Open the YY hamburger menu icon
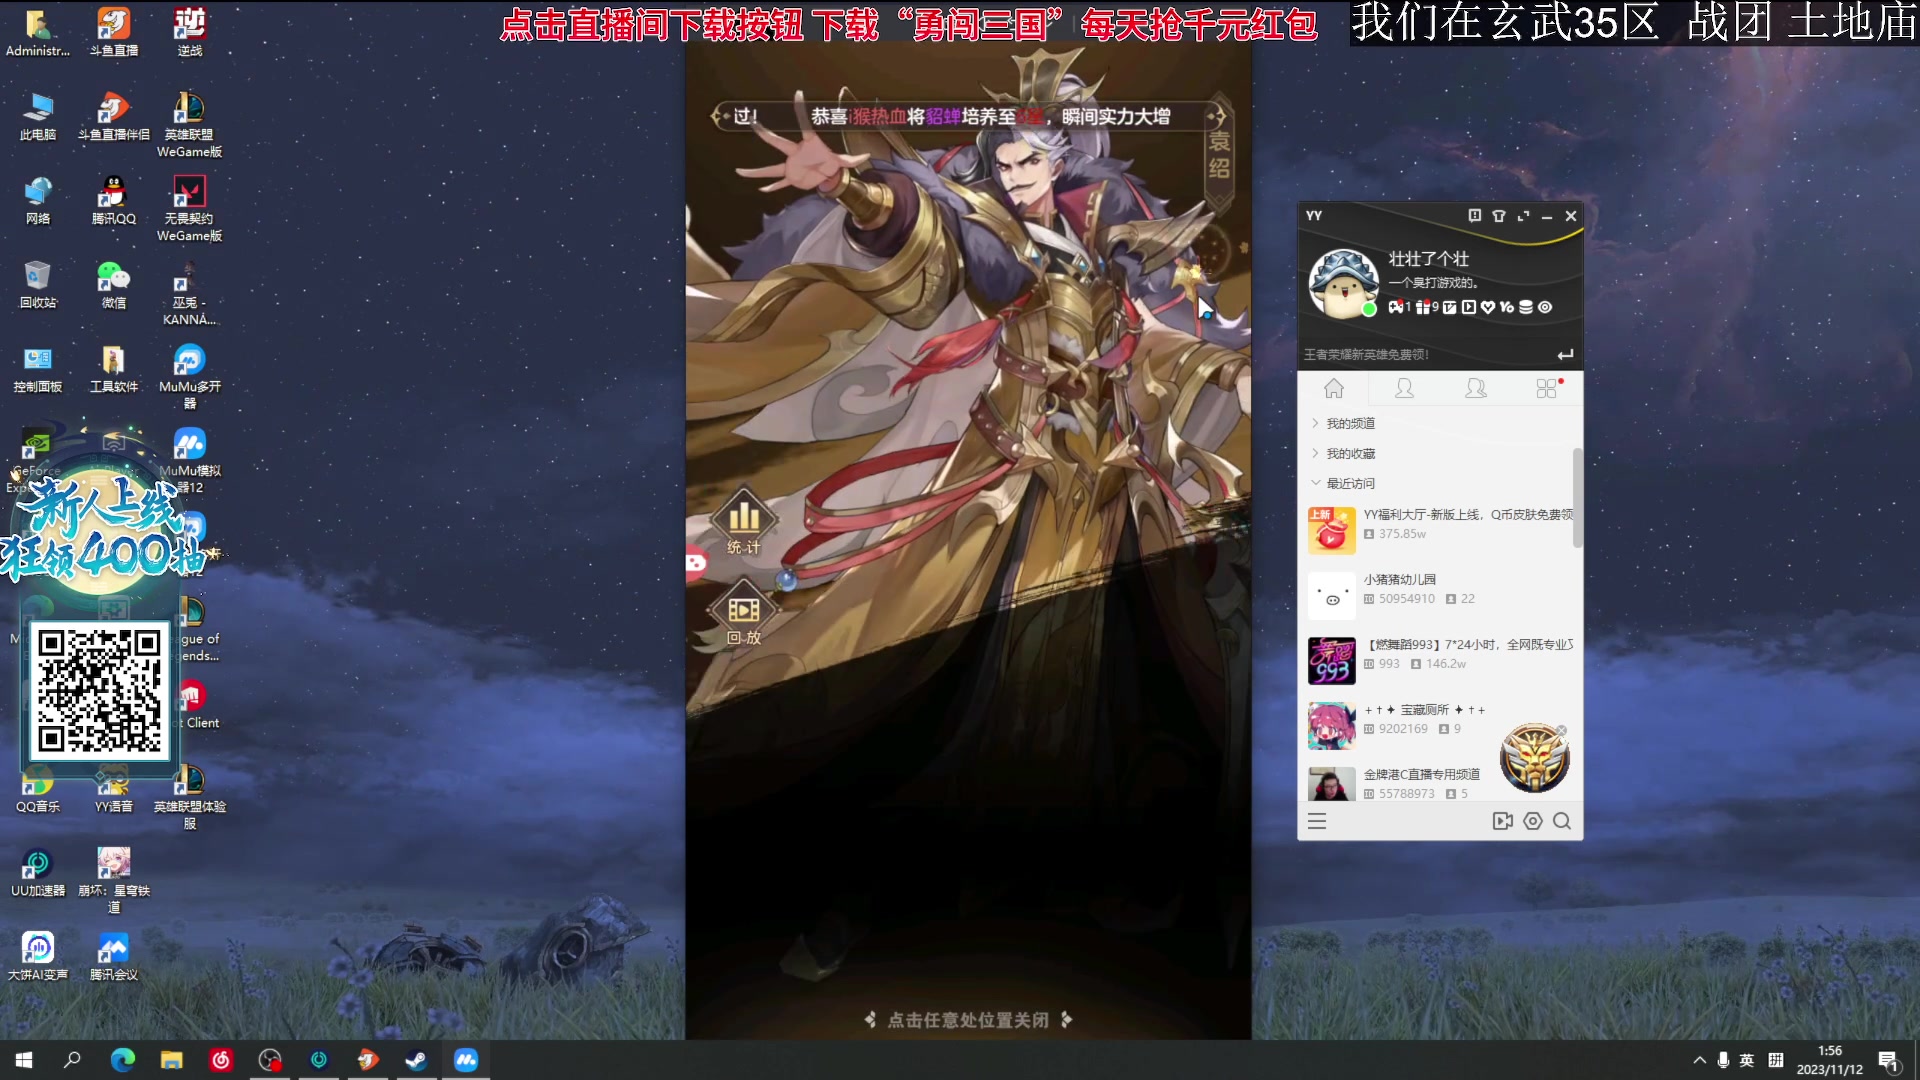The height and width of the screenshot is (1080, 1920). (x=1317, y=821)
